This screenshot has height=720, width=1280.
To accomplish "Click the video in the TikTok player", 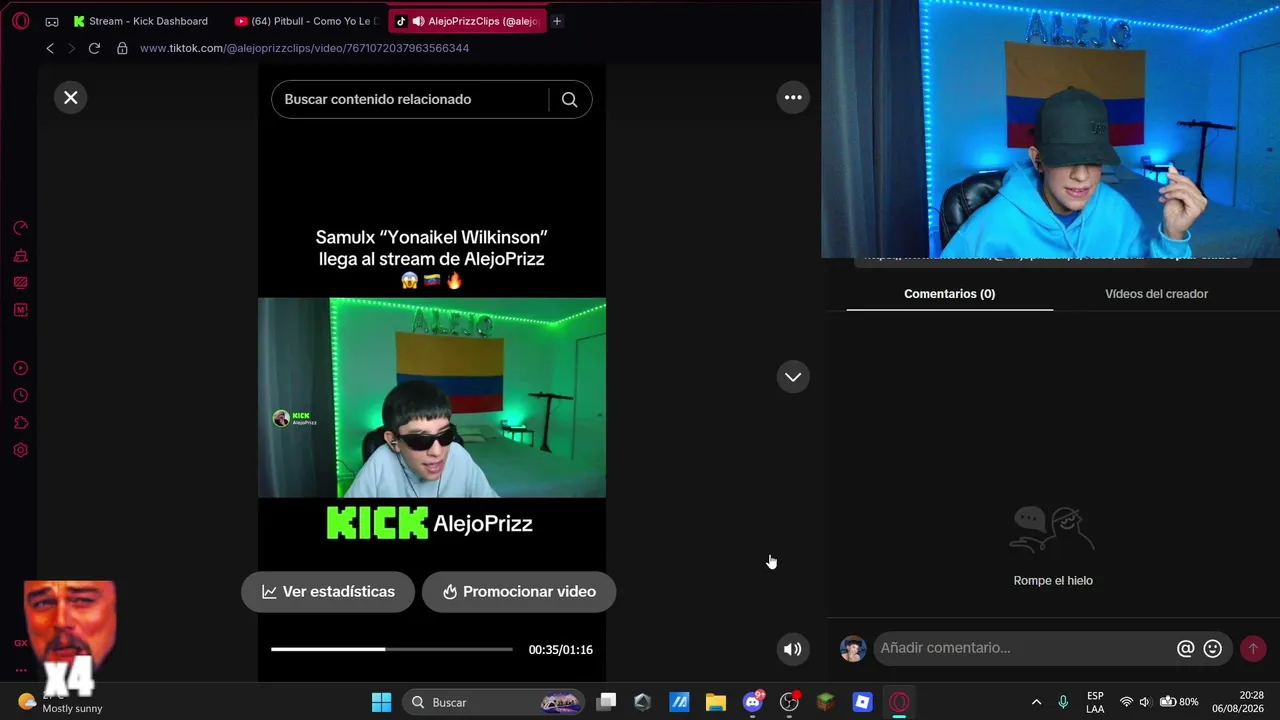I will point(432,397).
